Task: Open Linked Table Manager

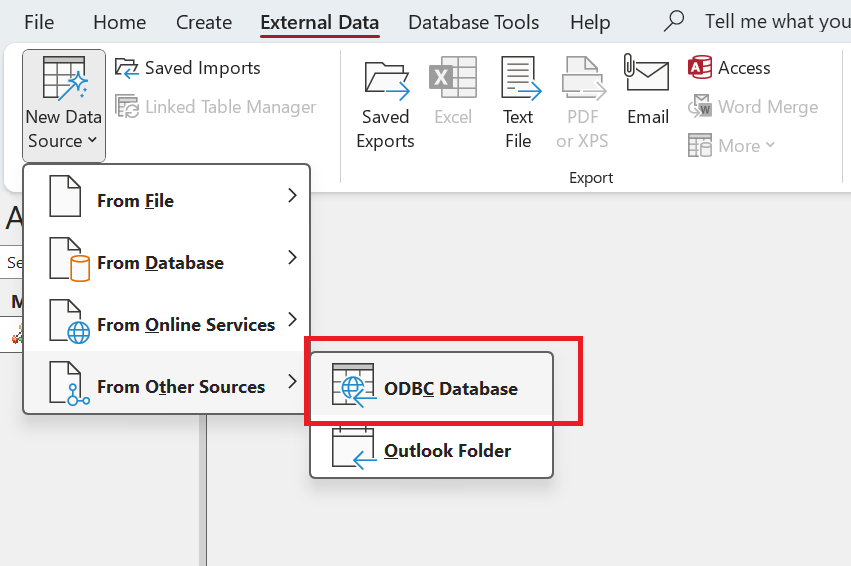Action: tap(215, 107)
